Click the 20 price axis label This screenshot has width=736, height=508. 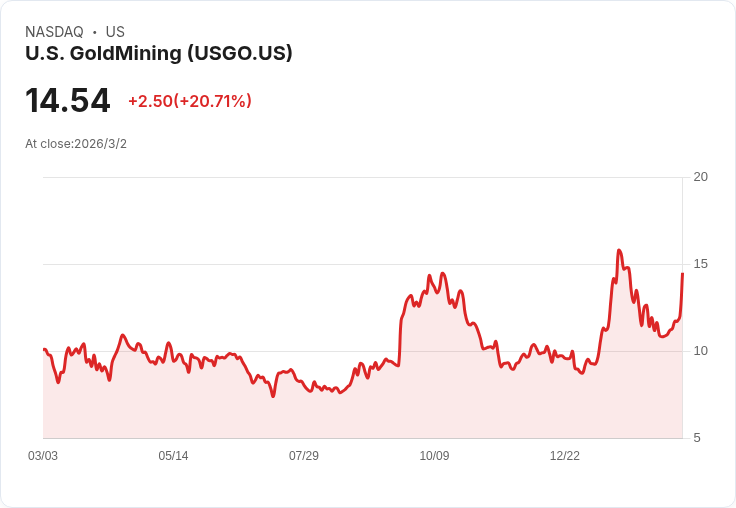[x=700, y=177]
